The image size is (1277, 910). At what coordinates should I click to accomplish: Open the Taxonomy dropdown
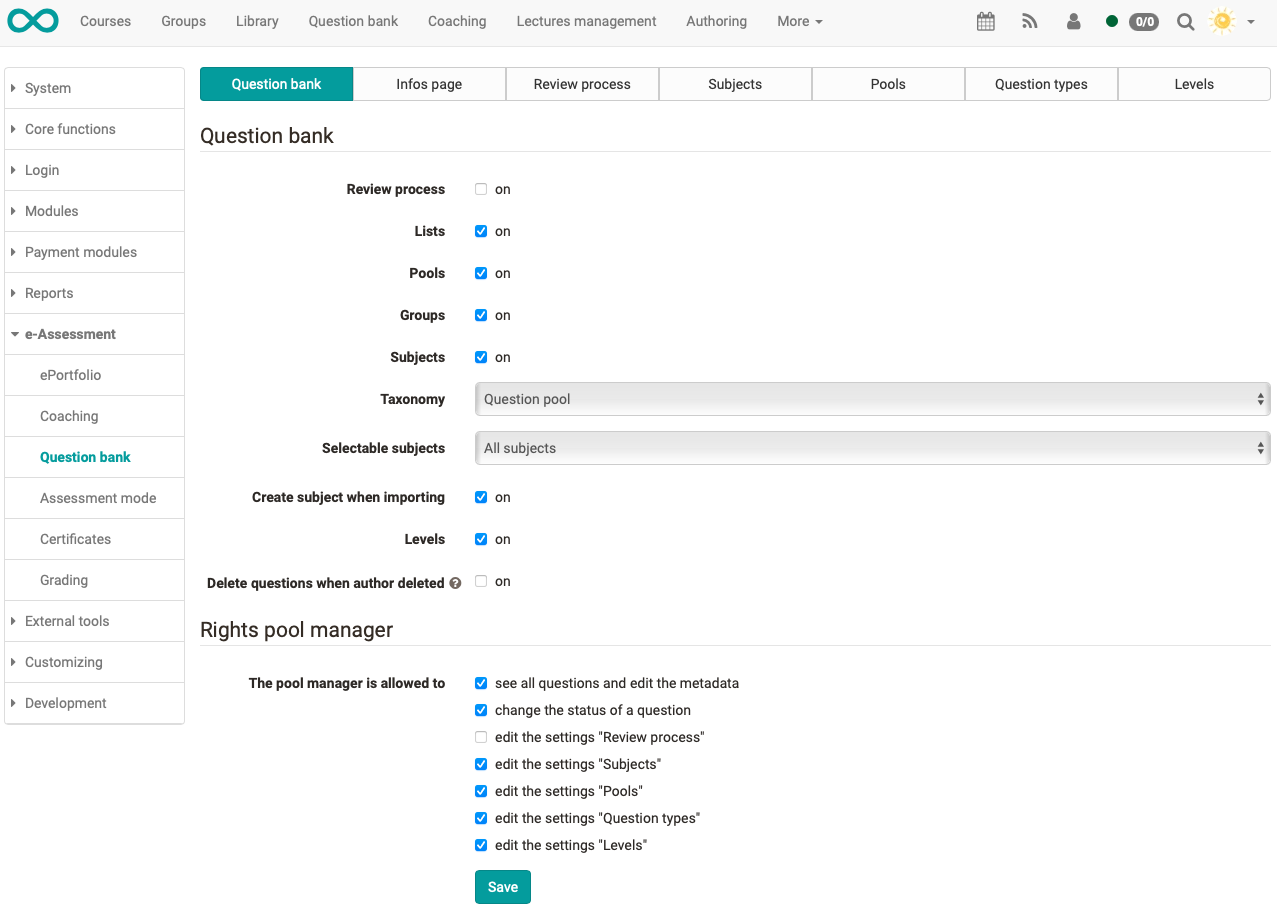coord(870,399)
